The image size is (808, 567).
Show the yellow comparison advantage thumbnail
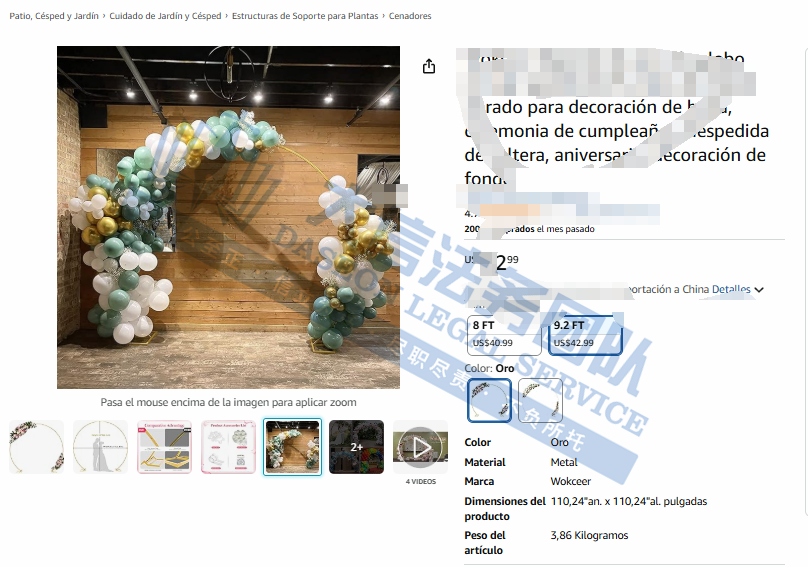point(164,446)
